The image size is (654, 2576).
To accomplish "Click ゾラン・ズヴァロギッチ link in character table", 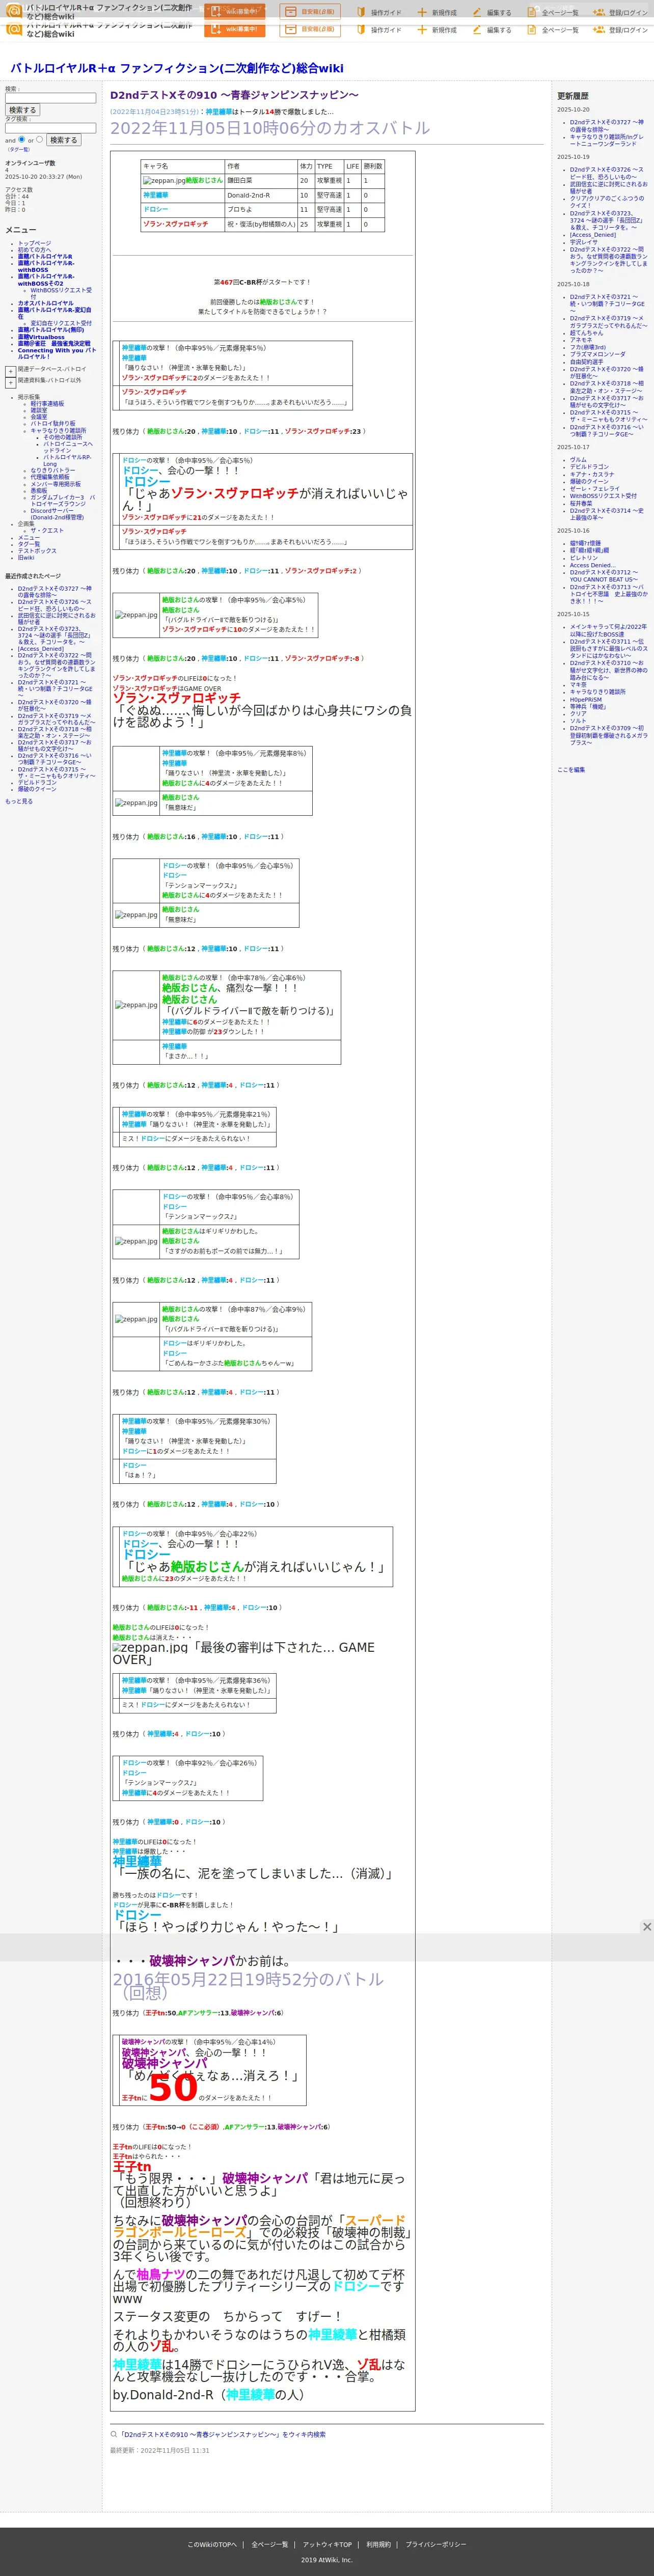I will click(x=175, y=224).
